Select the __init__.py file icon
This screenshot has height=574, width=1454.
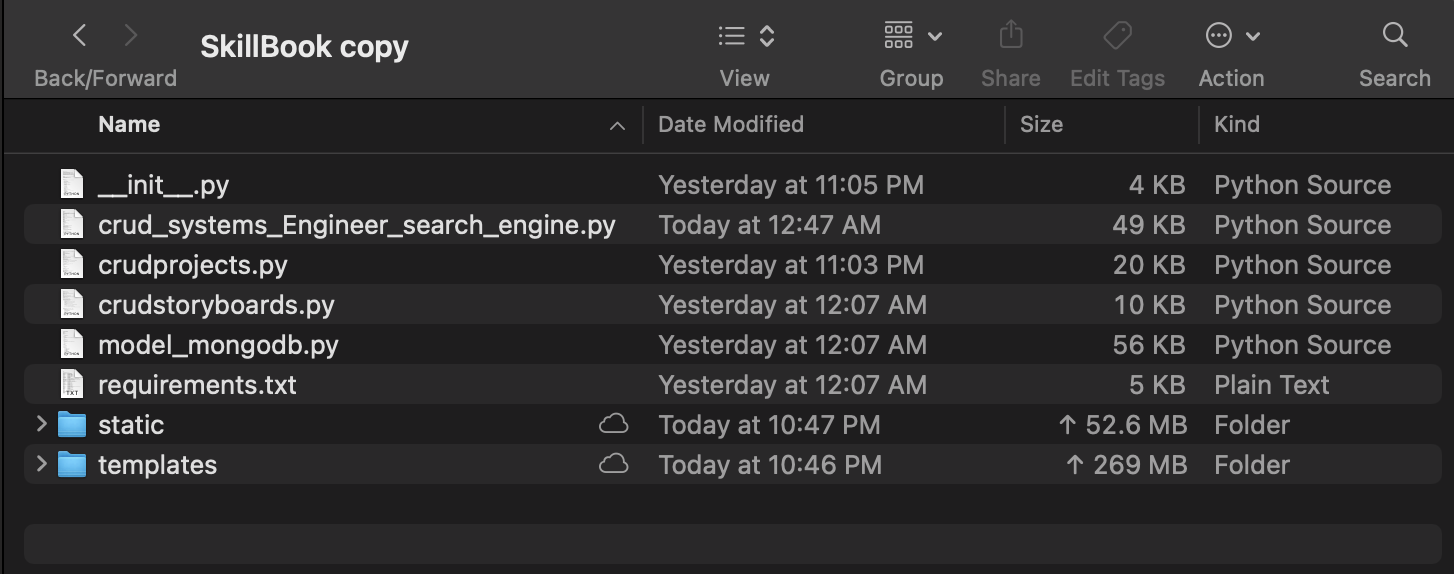(71, 184)
